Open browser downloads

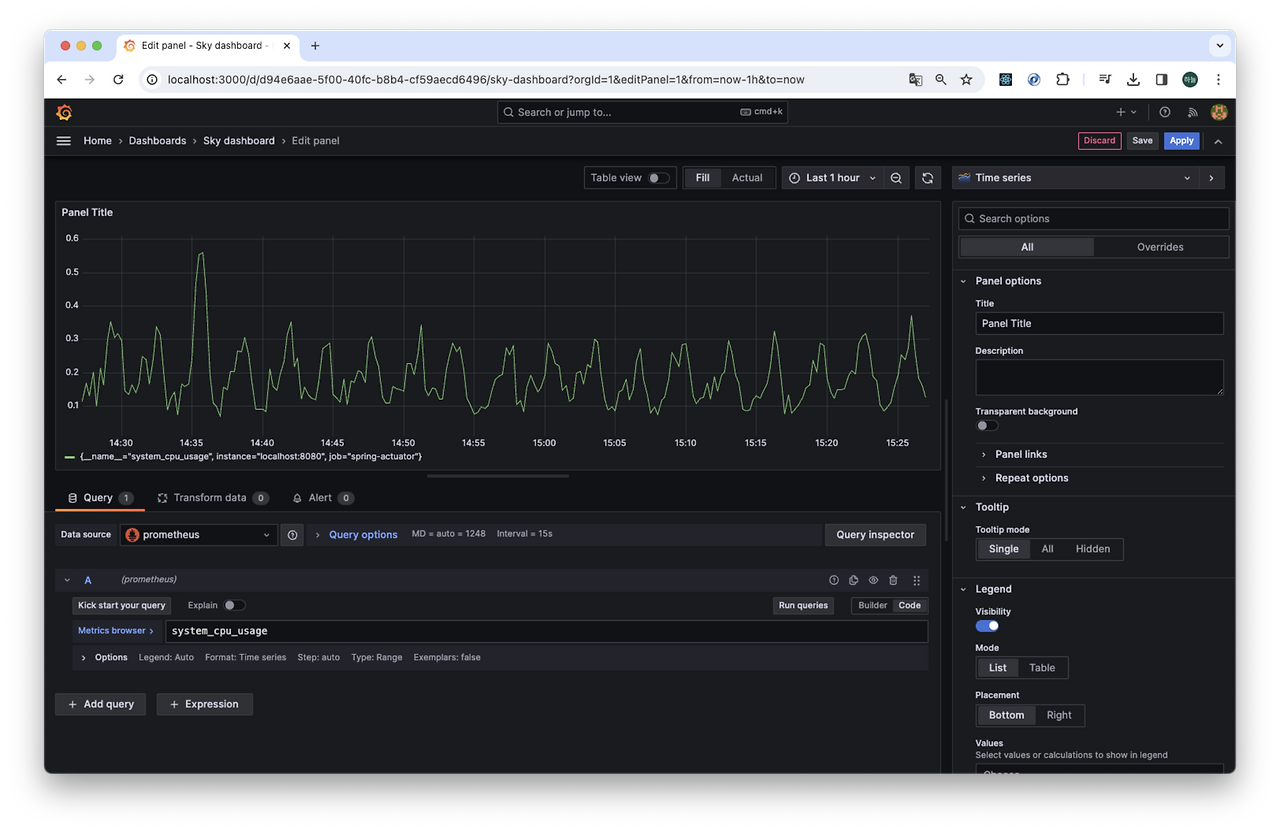(x=1133, y=79)
